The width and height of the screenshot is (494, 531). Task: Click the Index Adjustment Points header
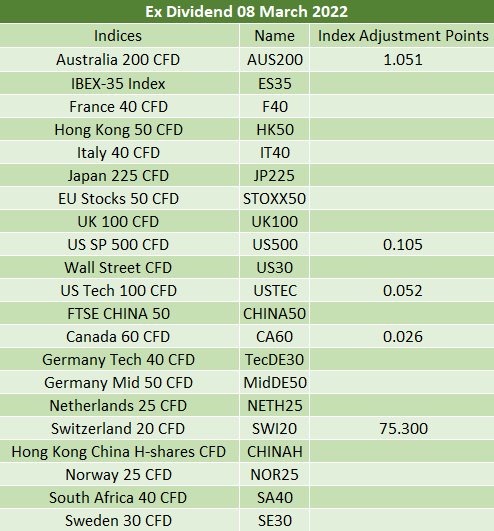coord(403,36)
